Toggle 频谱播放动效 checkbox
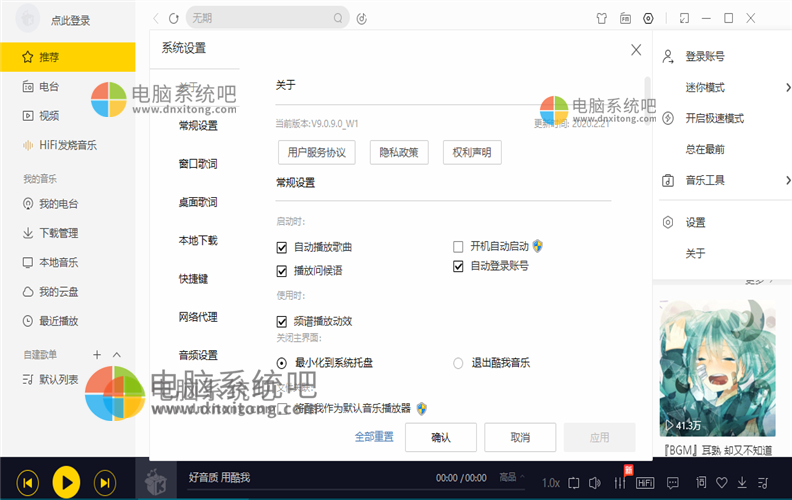792x500 pixels. pyautogui.click(x=282, y=321)
